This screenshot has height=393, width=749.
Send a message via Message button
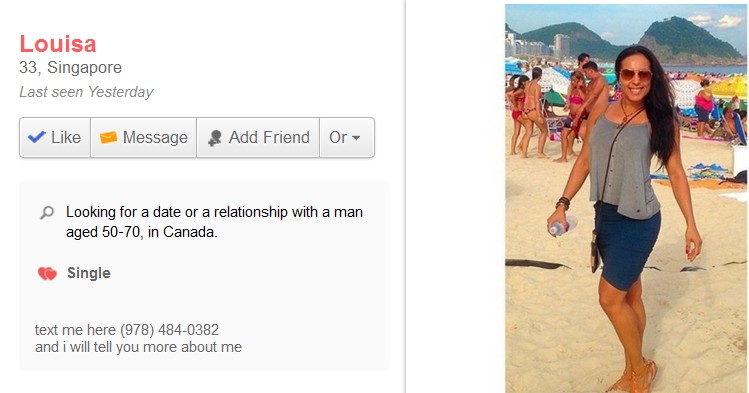tap(143, 138)
